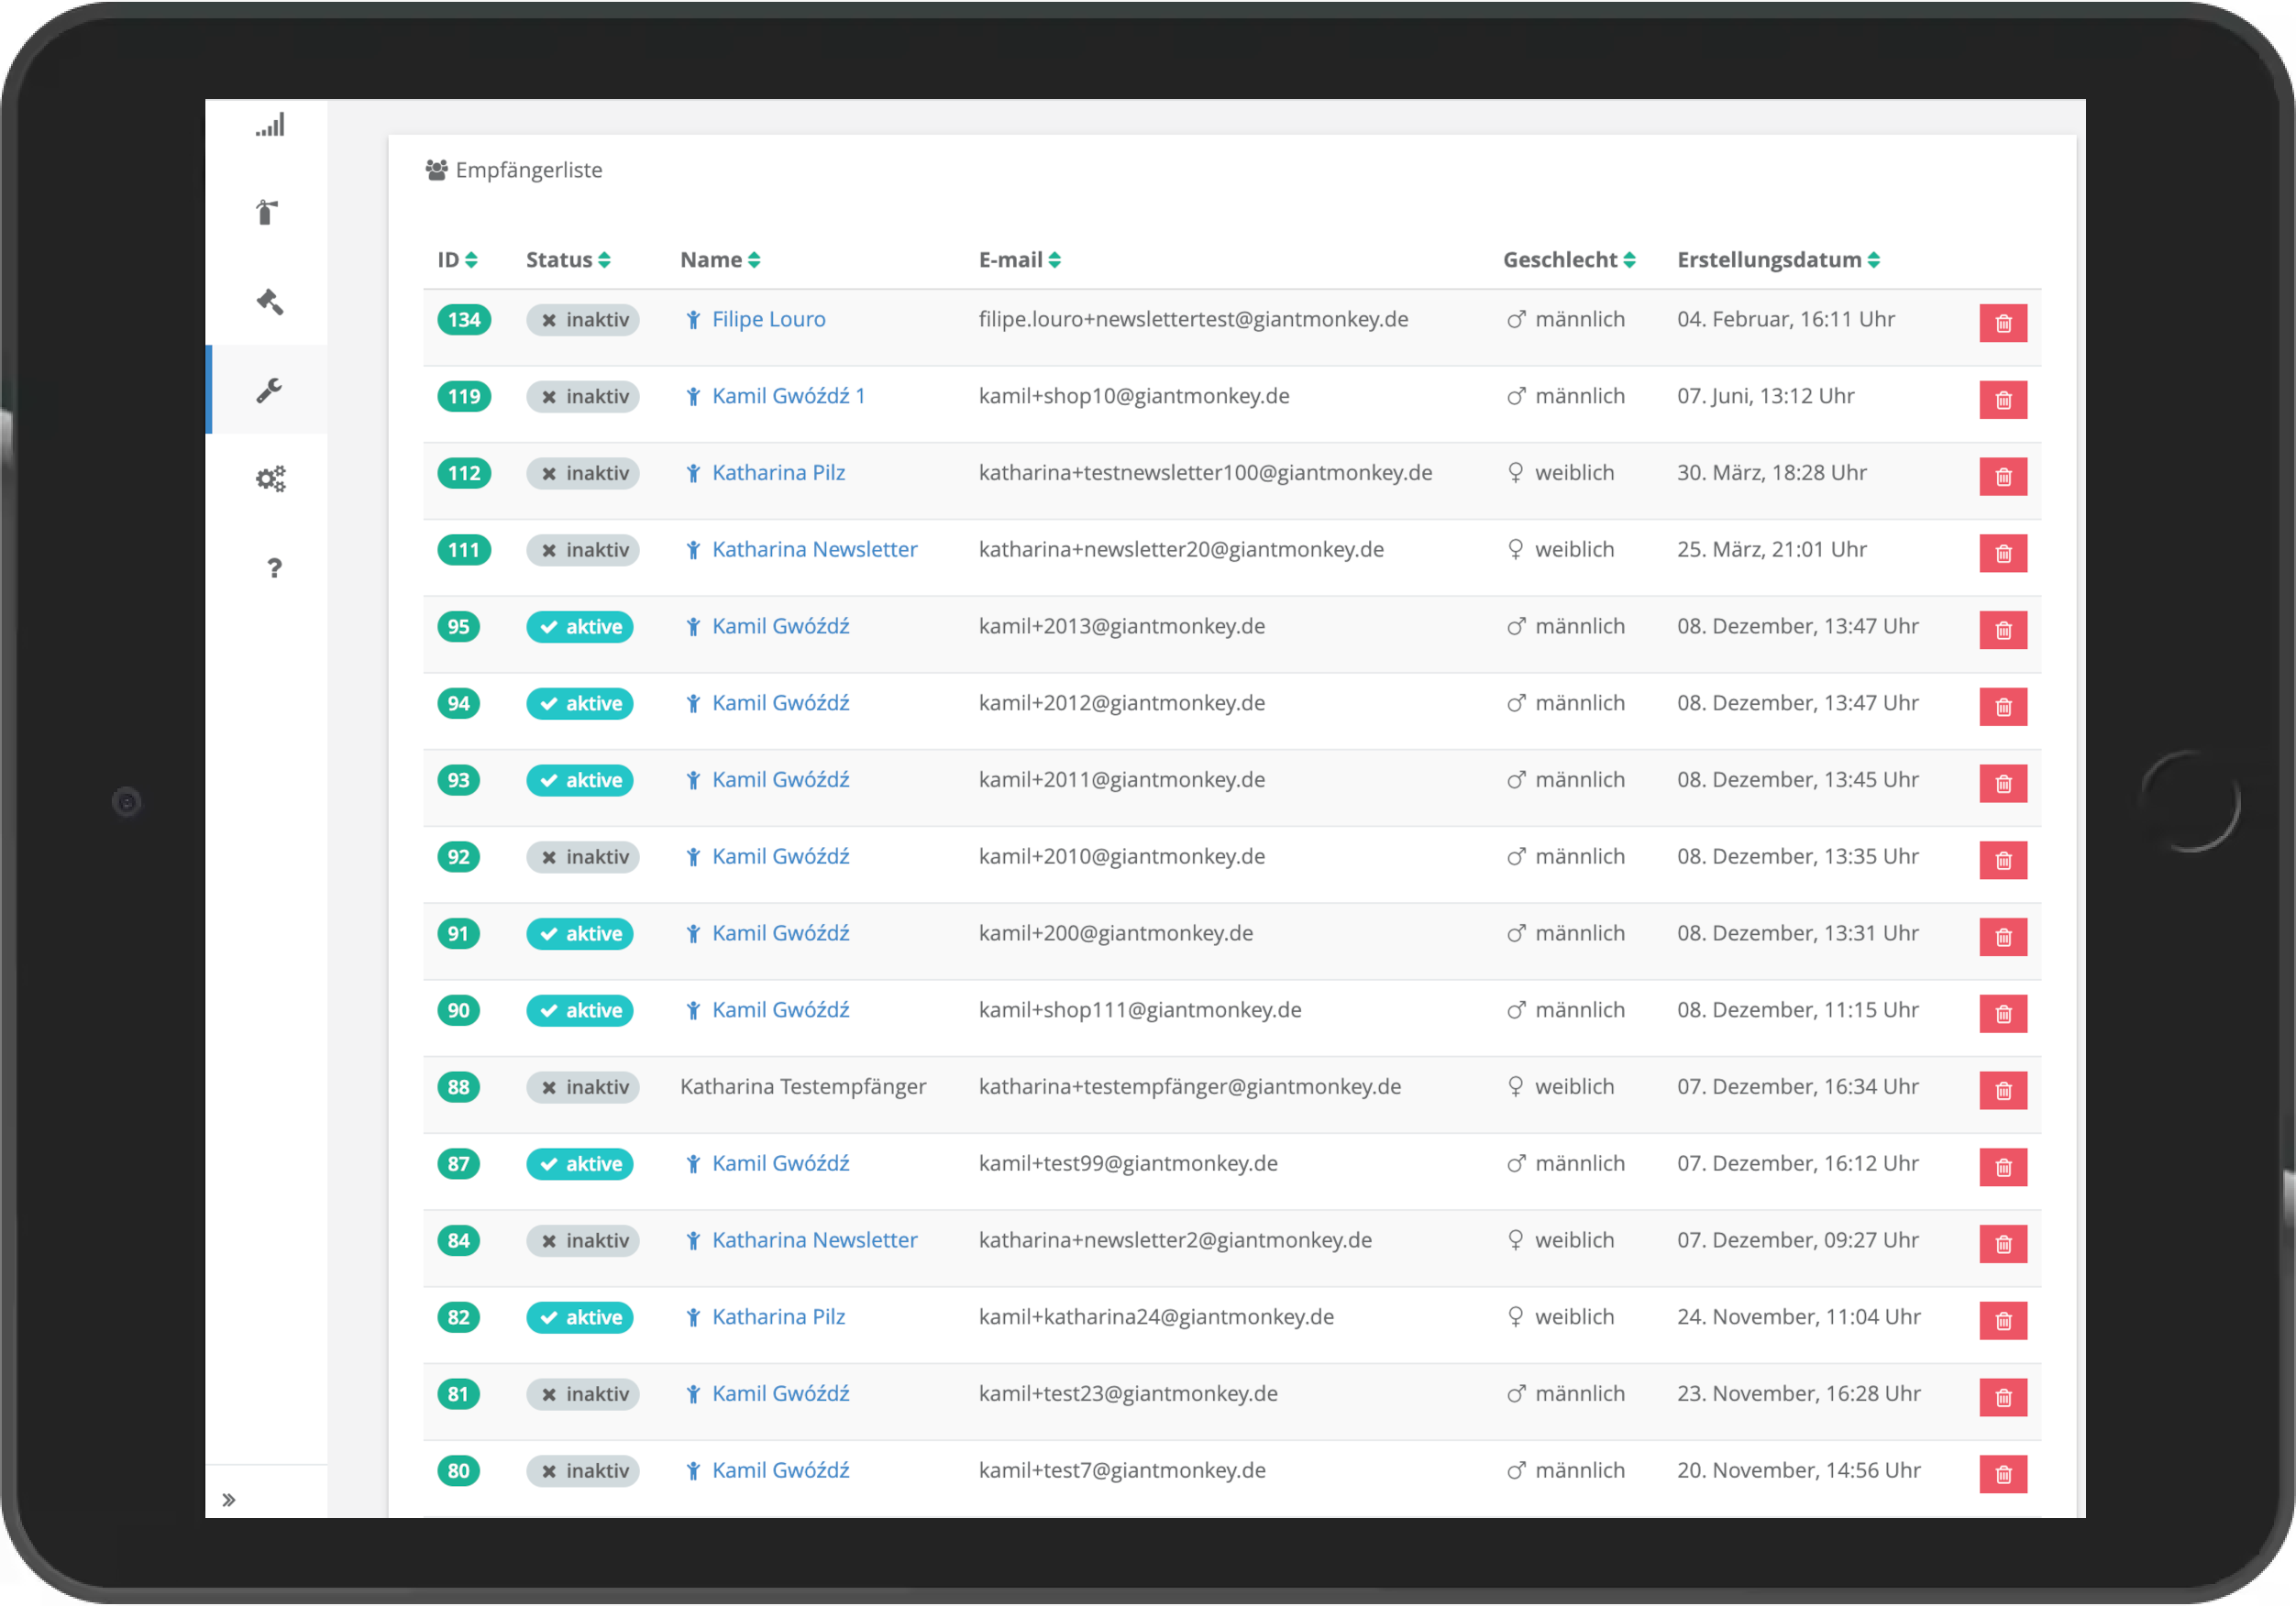Delete recipient 93 via trash icon
Screen dimensions: 2296x1606
[x=2003, y=784]
